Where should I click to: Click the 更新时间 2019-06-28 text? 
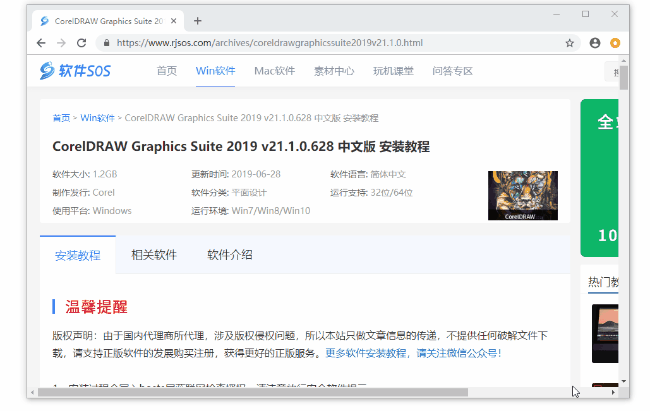click(x=236, y=174)
